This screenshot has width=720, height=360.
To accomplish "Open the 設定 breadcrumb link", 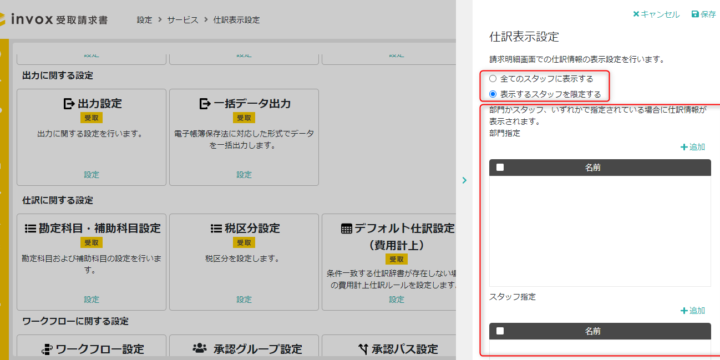I will 144,20.
